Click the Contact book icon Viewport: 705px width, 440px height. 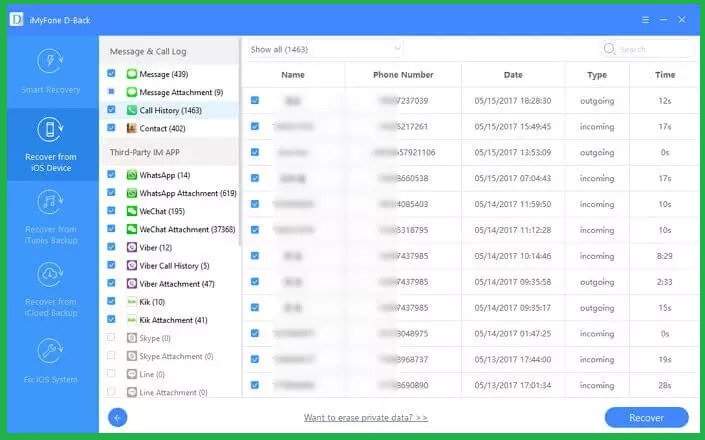(132, 129)
